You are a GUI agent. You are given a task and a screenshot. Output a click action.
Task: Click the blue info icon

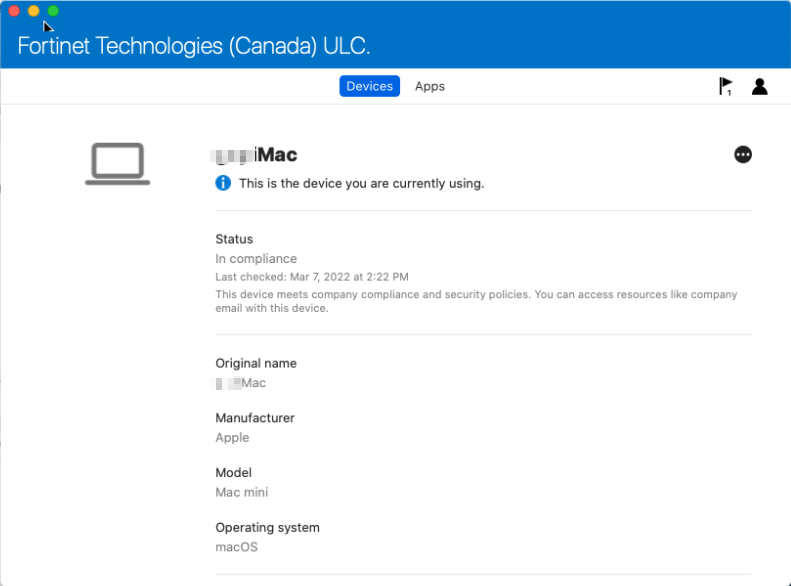[223, 183]
